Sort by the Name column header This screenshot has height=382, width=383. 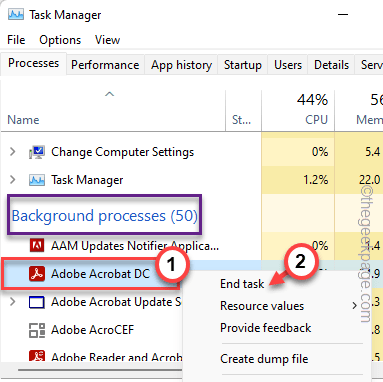tap(23, 120)
